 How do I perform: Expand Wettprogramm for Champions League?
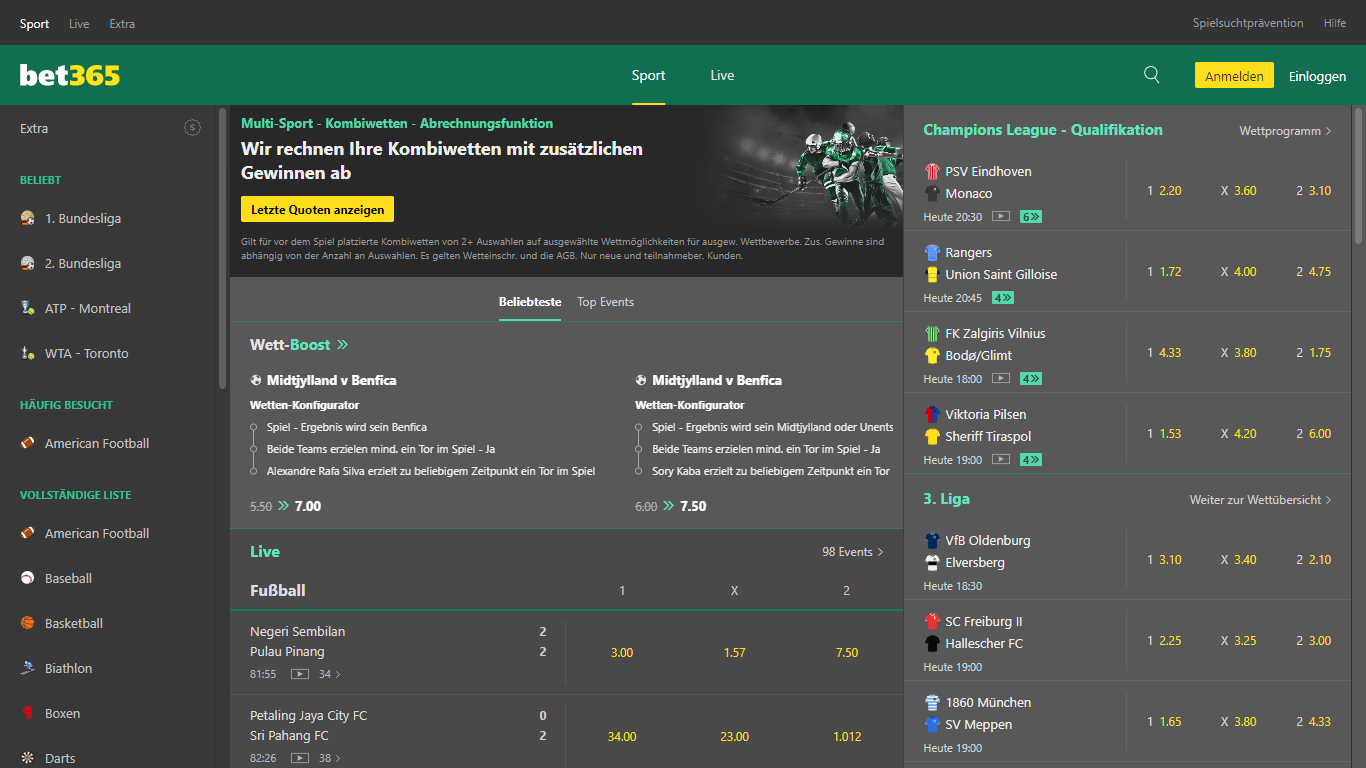click(x=1285, y=131)
